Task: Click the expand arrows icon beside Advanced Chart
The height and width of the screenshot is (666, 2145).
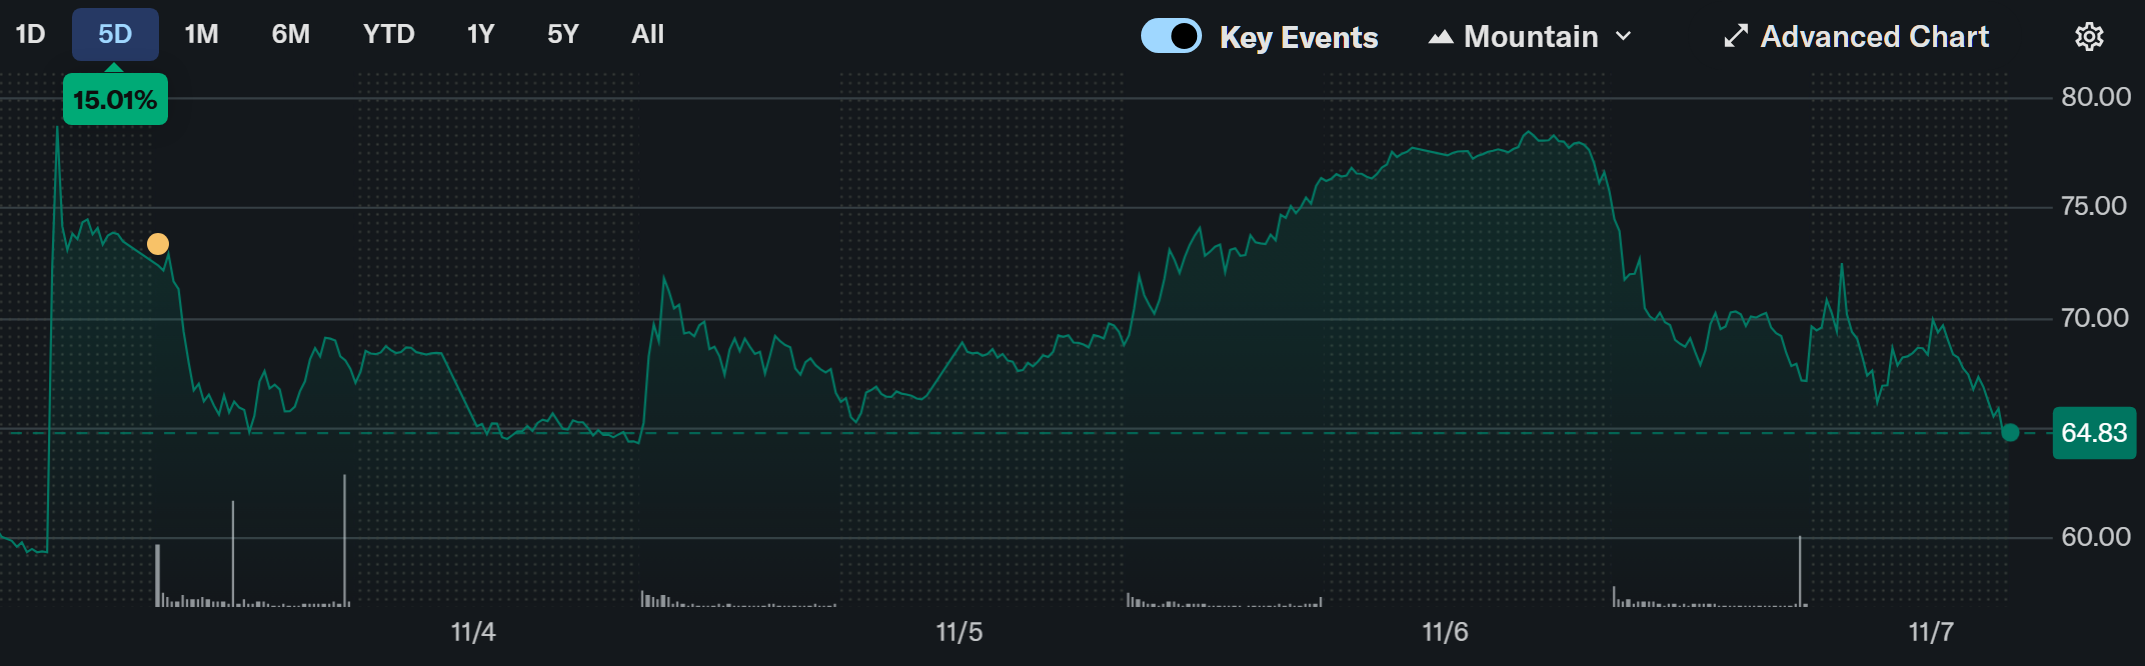Action: pyautogui.click(x=1736, y=37)
